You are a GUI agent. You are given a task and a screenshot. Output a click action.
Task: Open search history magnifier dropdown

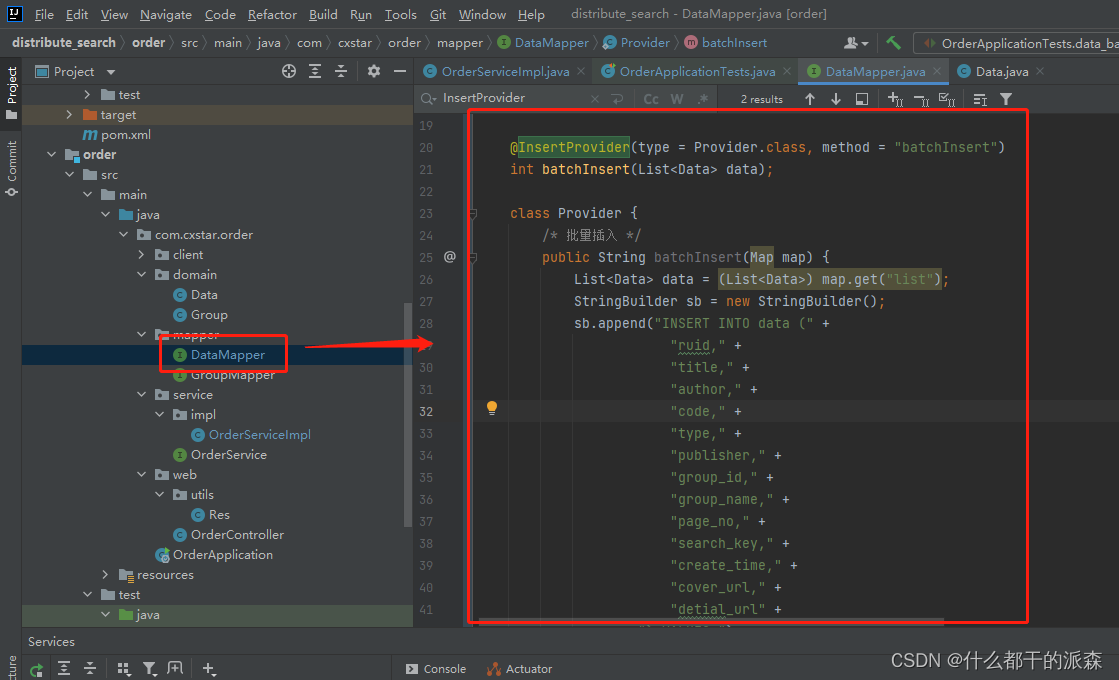tap(427, 98)
